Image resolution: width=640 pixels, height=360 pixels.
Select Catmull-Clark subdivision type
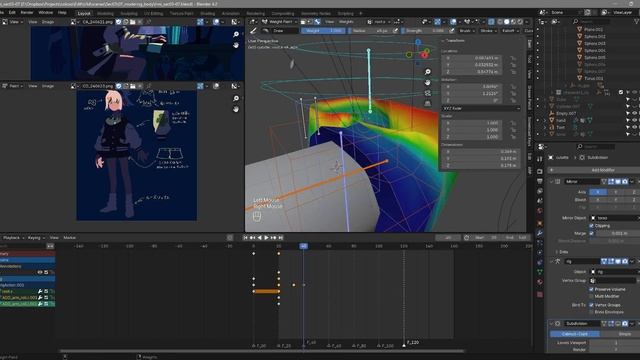575,334
